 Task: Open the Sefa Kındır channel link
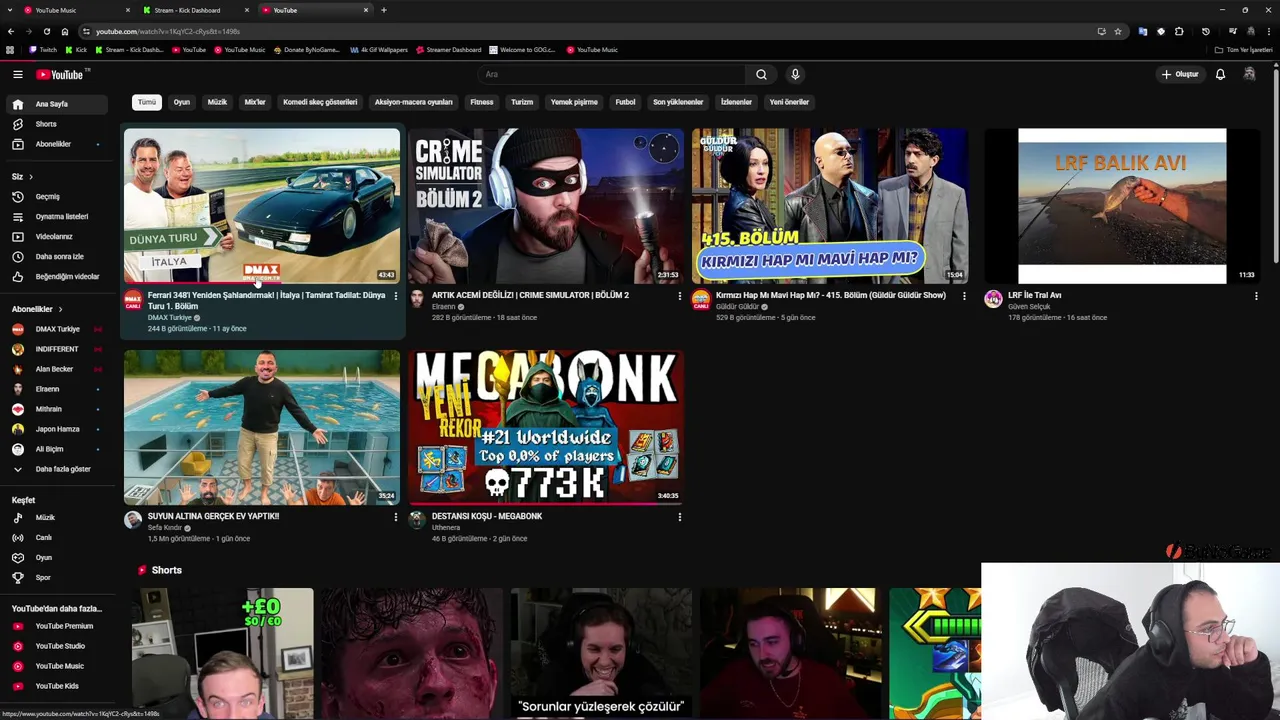pos(165,528)
